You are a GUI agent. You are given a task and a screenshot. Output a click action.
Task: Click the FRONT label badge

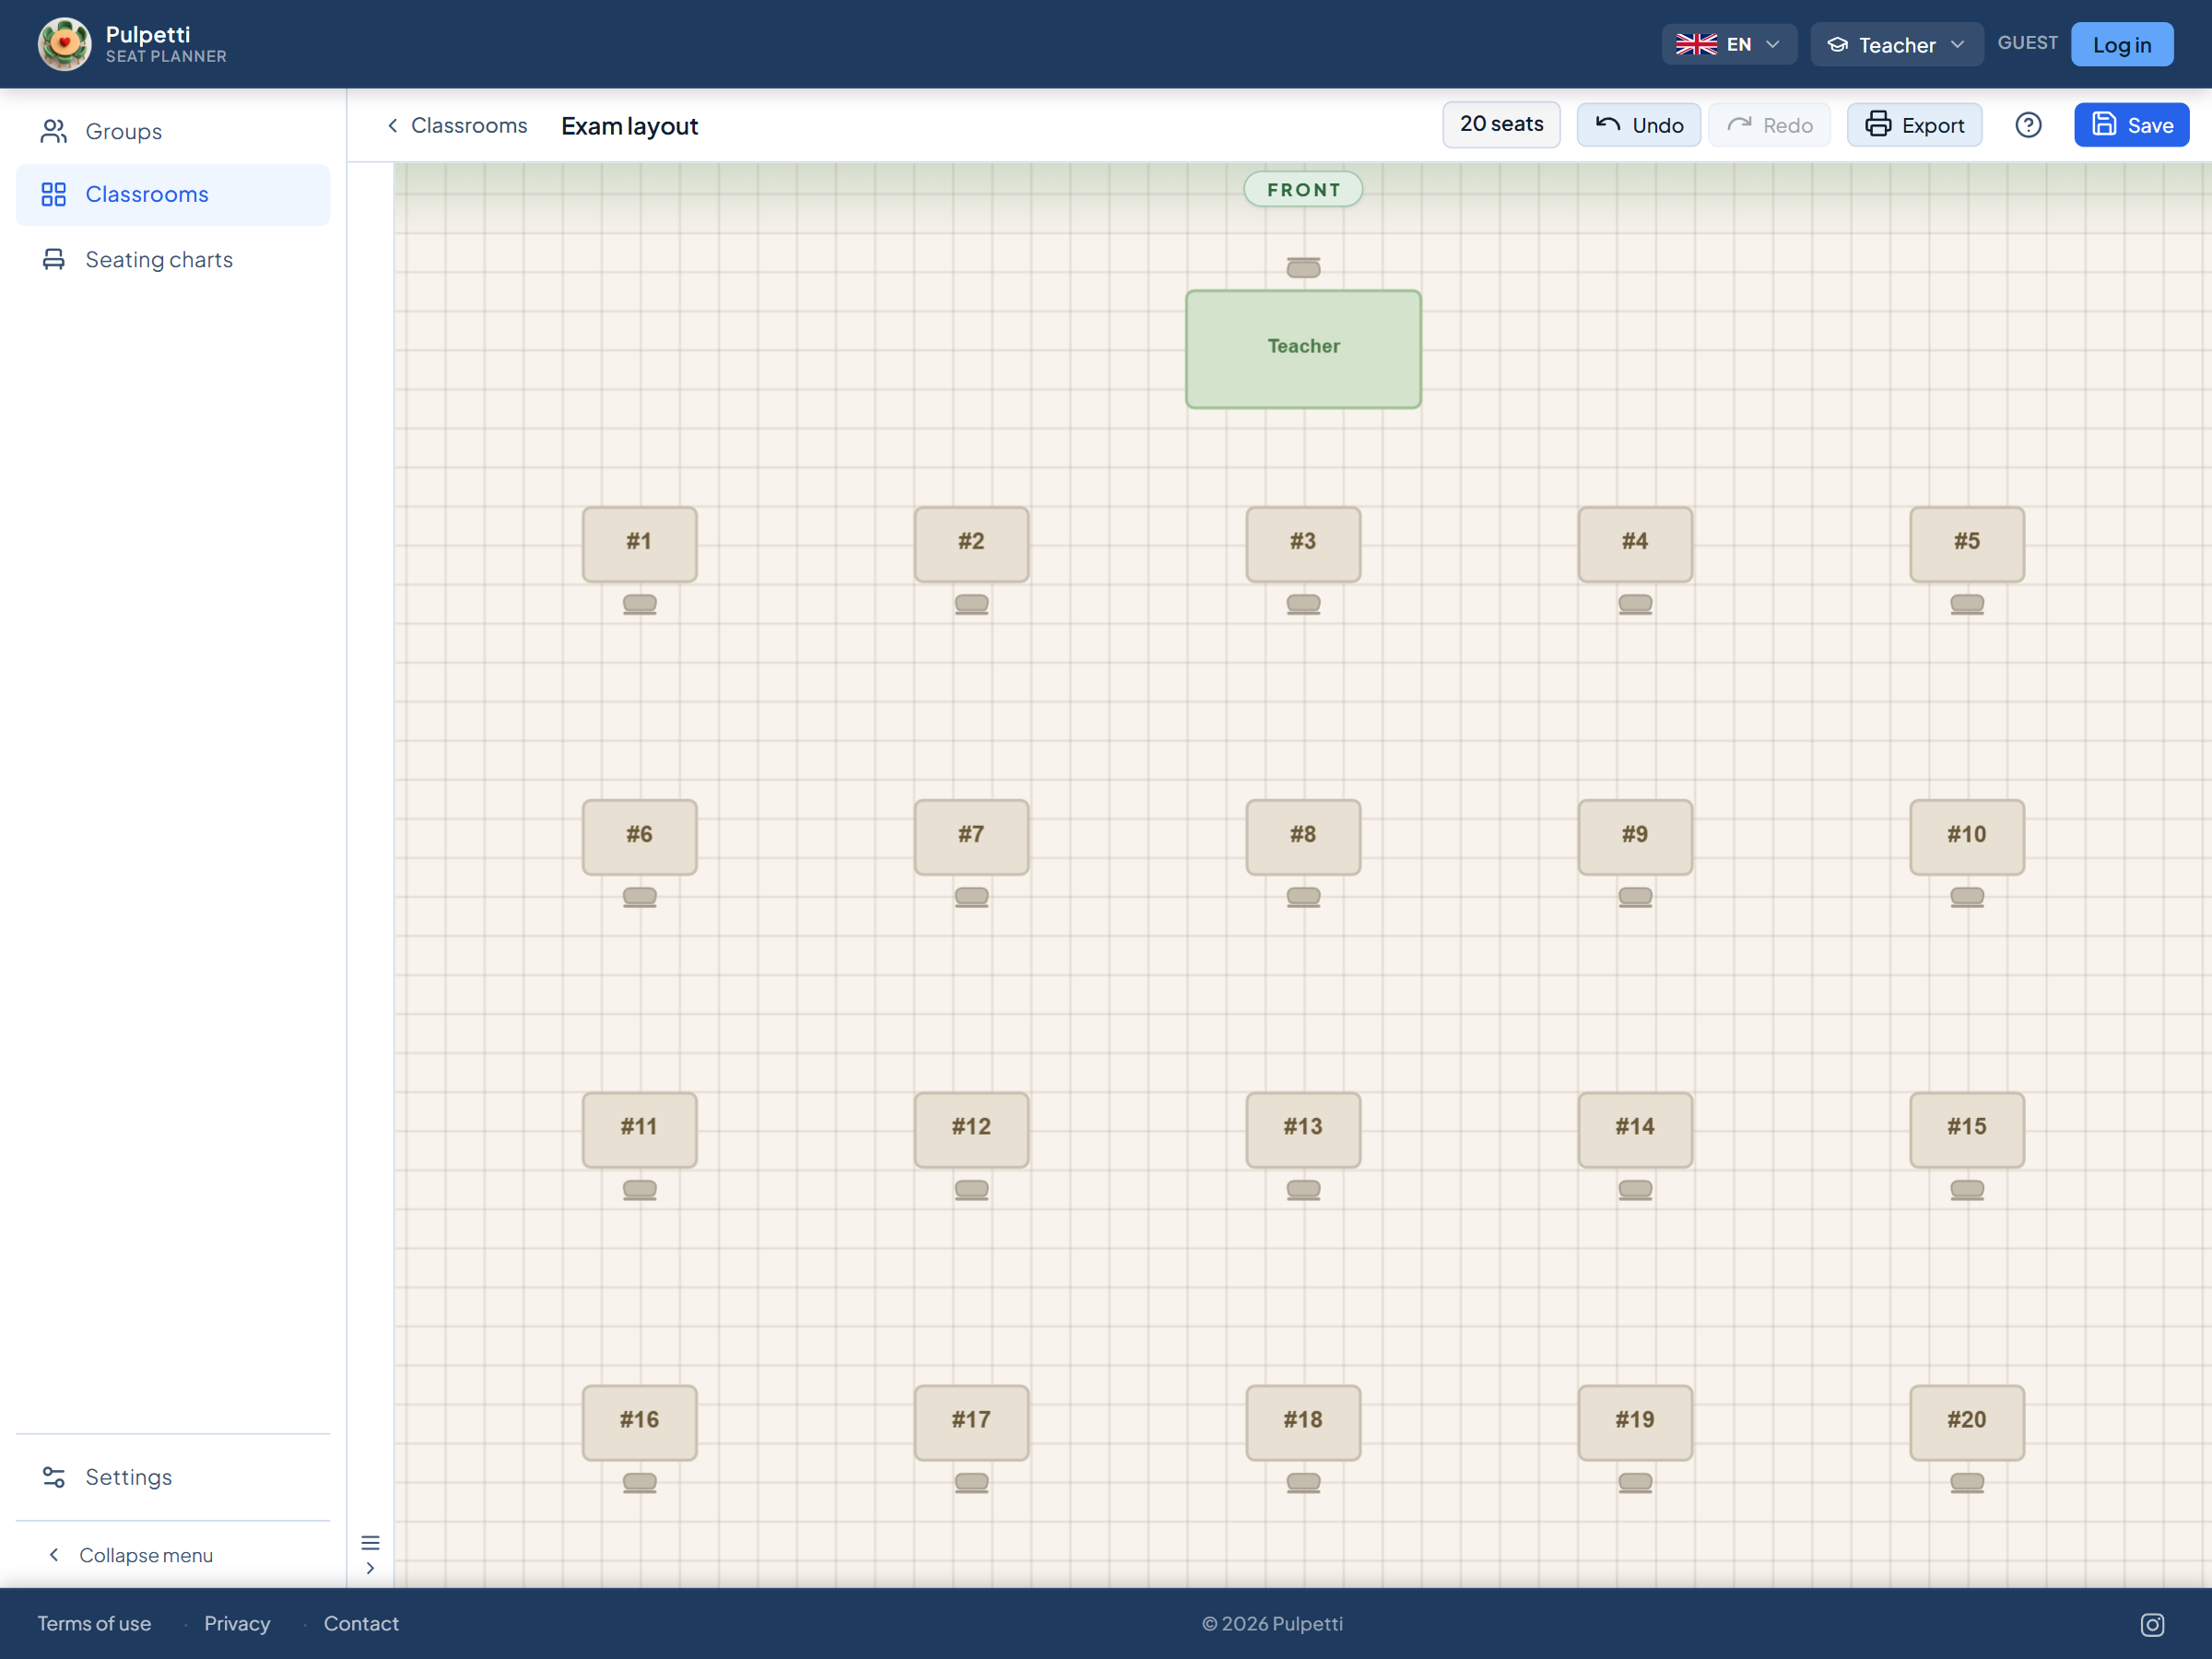1303,189
